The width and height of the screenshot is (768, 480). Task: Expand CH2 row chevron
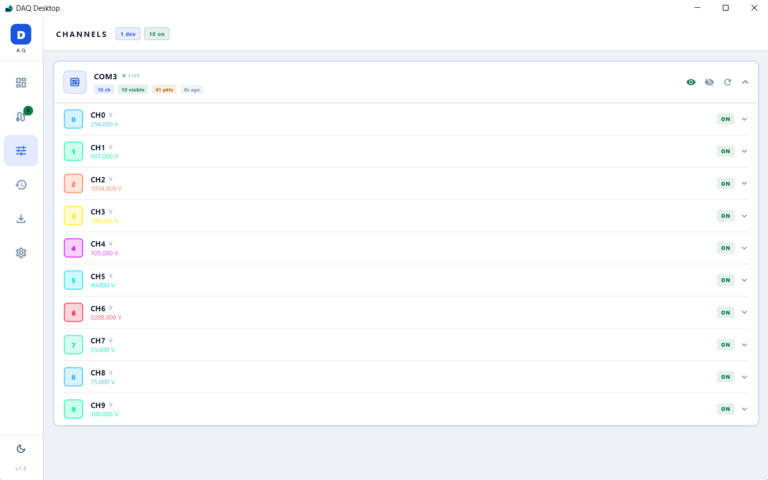tap(744, 184)
